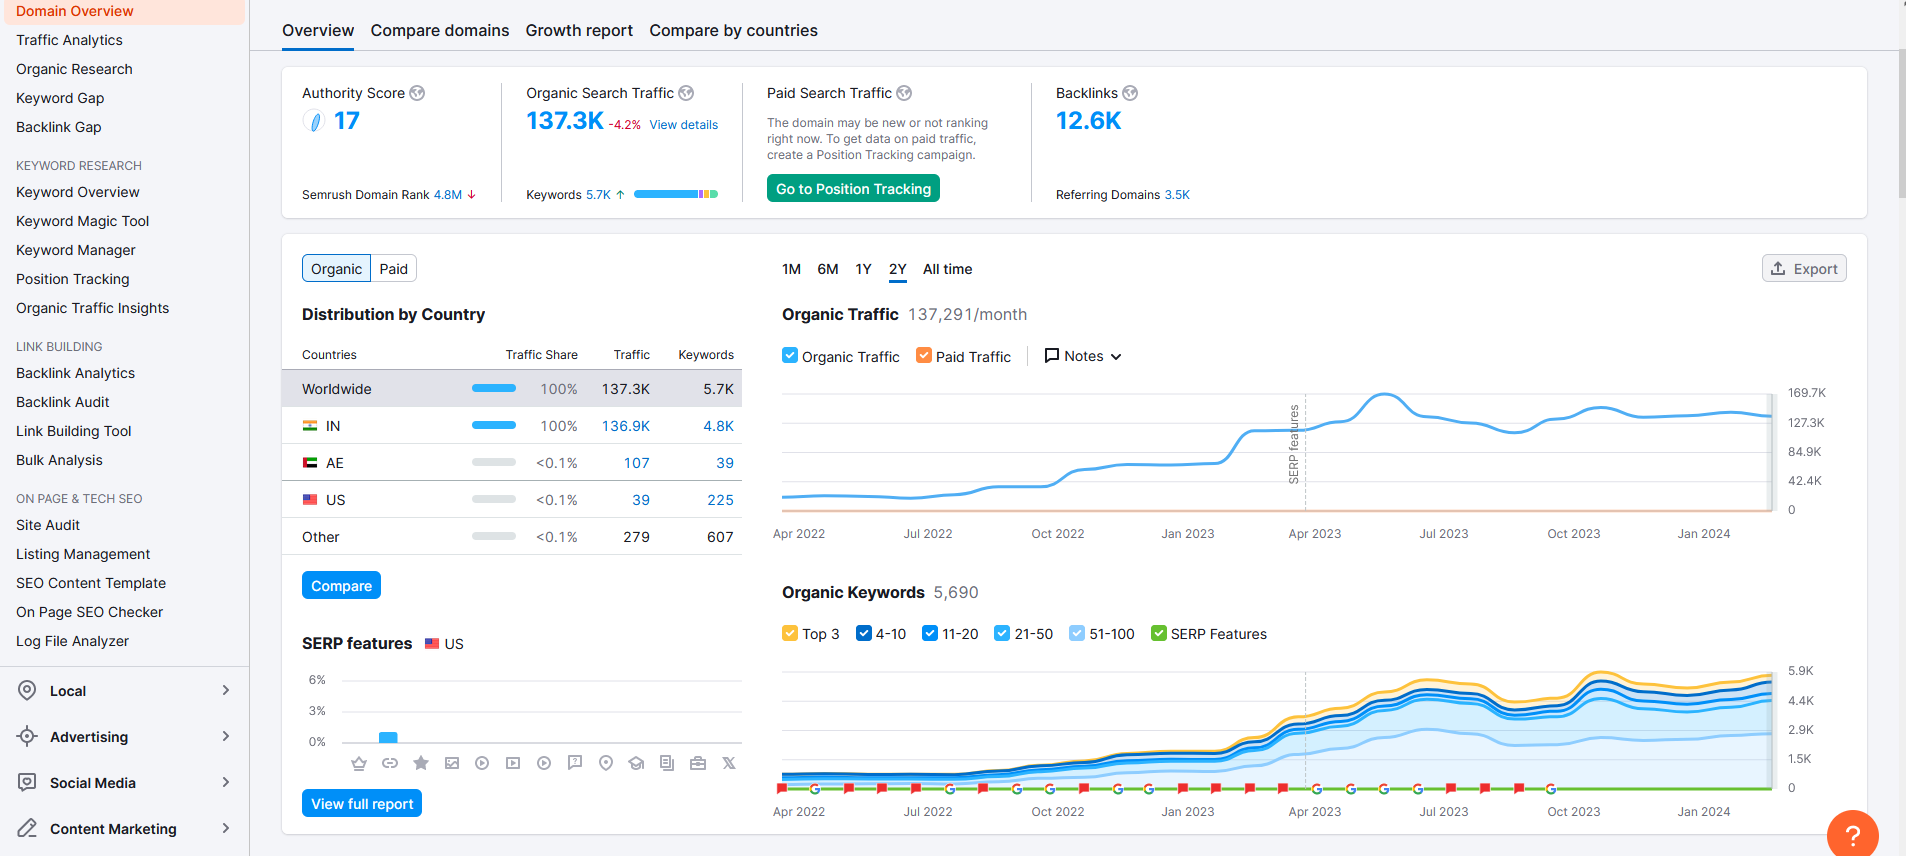
Task: Open the Notes dropdown
Action: point(1083,356)
